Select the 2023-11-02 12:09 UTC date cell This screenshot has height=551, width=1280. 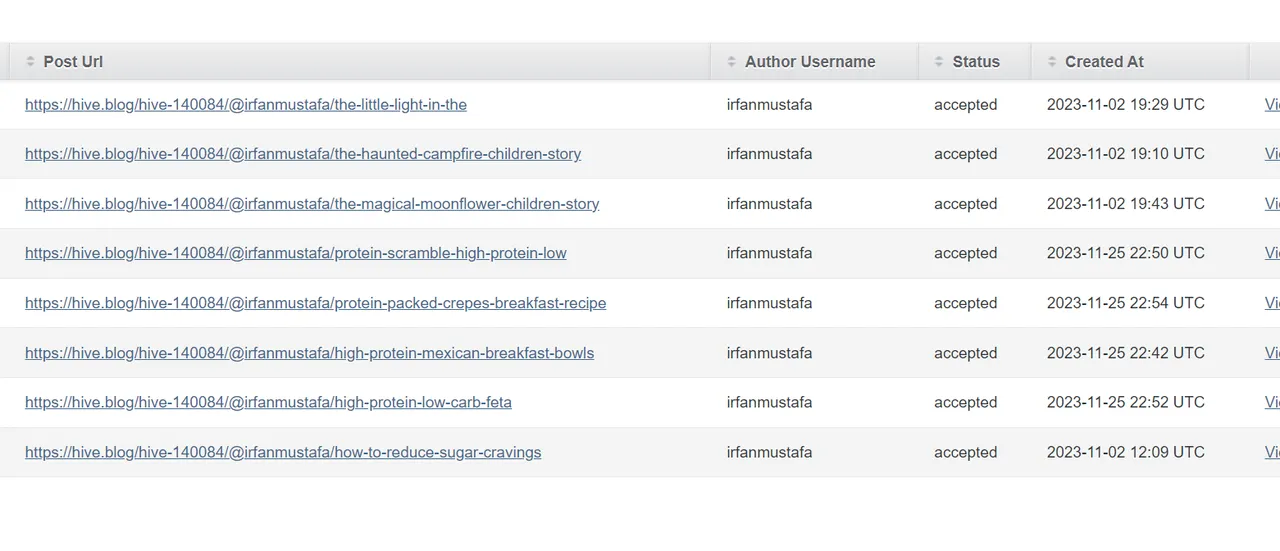point(1126,452)
